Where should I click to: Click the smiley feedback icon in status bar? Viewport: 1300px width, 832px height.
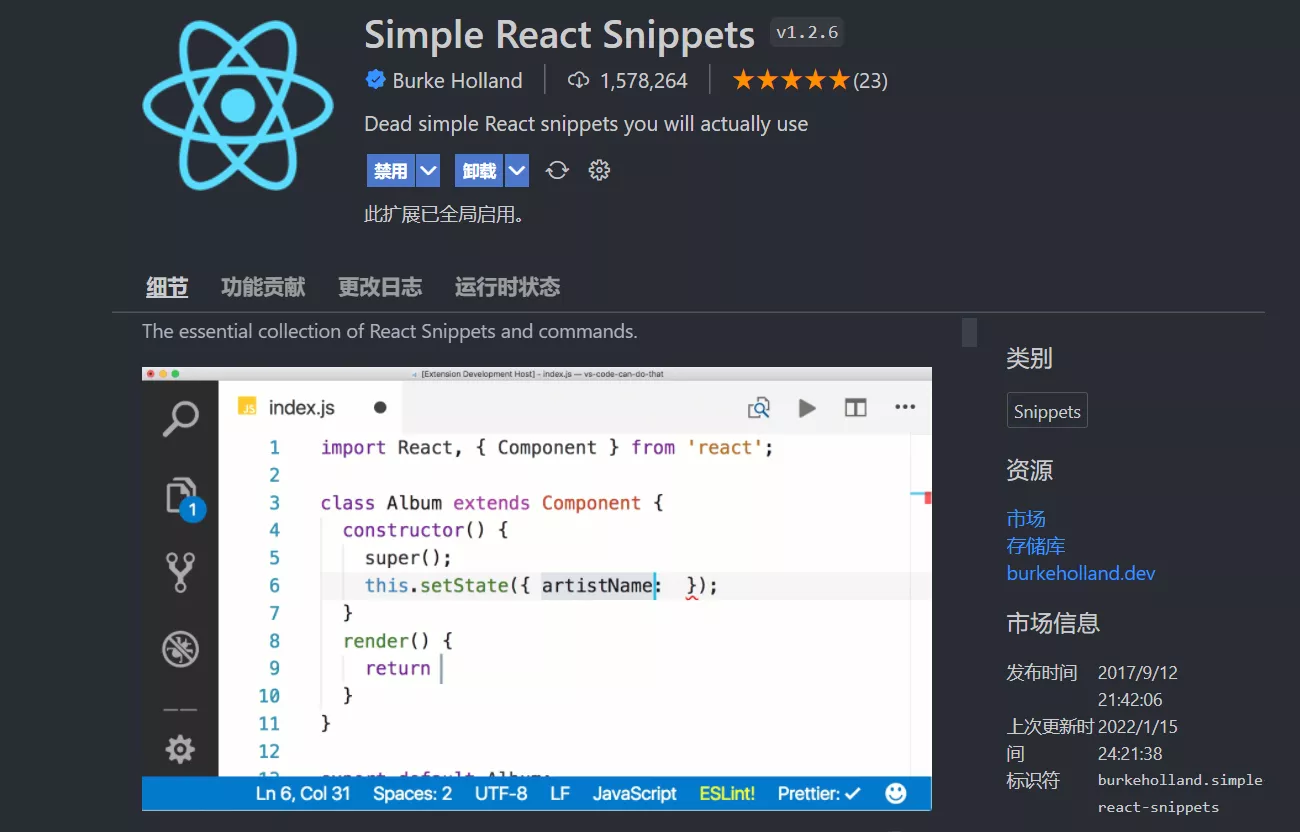tap(896, 793)
